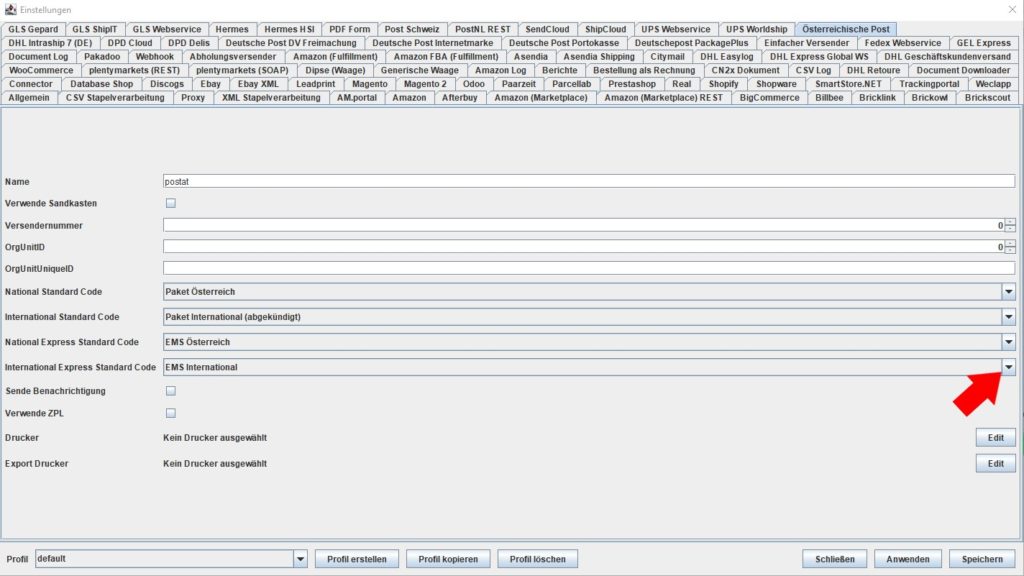Switch to the Allgemein tab
The image size is (1024, 576).
tap(29, 97)
